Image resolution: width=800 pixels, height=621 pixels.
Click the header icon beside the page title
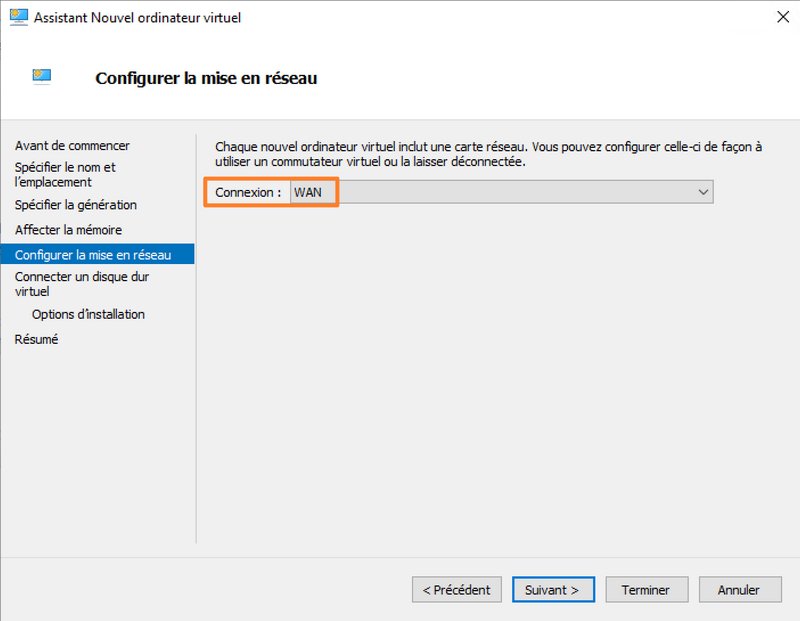(x=42, y=77)
